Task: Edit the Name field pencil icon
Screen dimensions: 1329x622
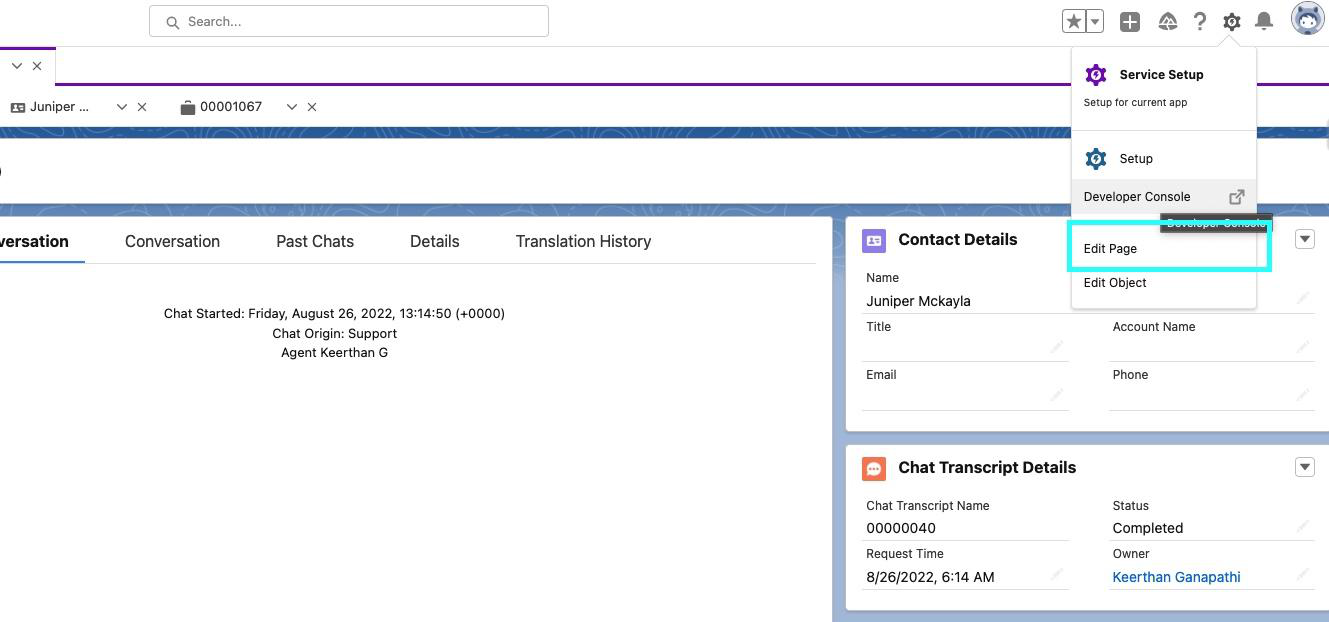Action: coord(1303,298)
